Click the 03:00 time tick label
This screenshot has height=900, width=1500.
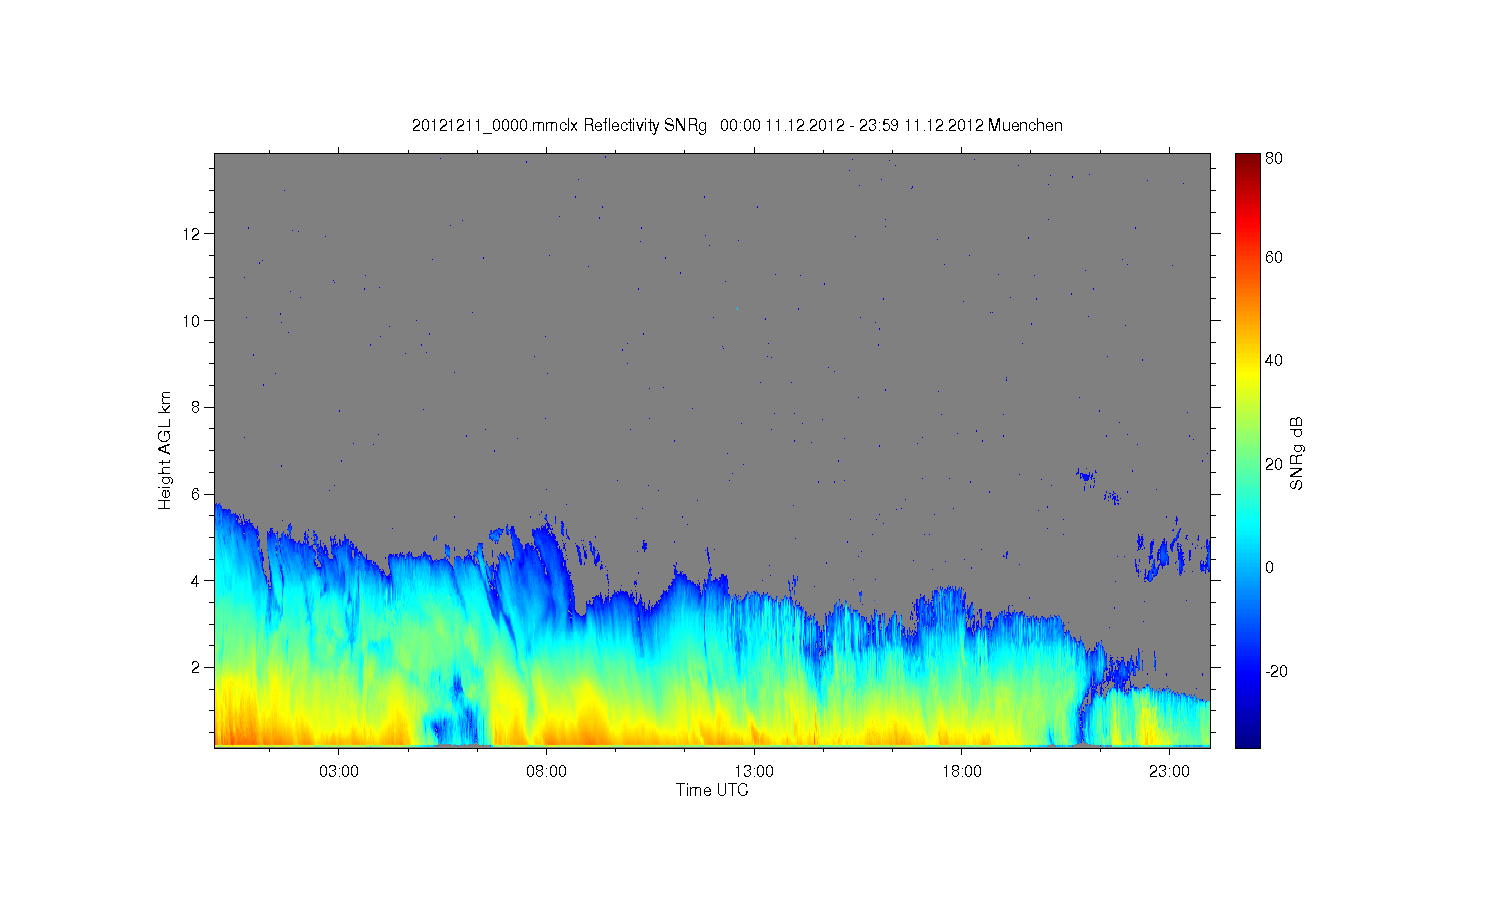pyautogui.click(x=339, y=771)
